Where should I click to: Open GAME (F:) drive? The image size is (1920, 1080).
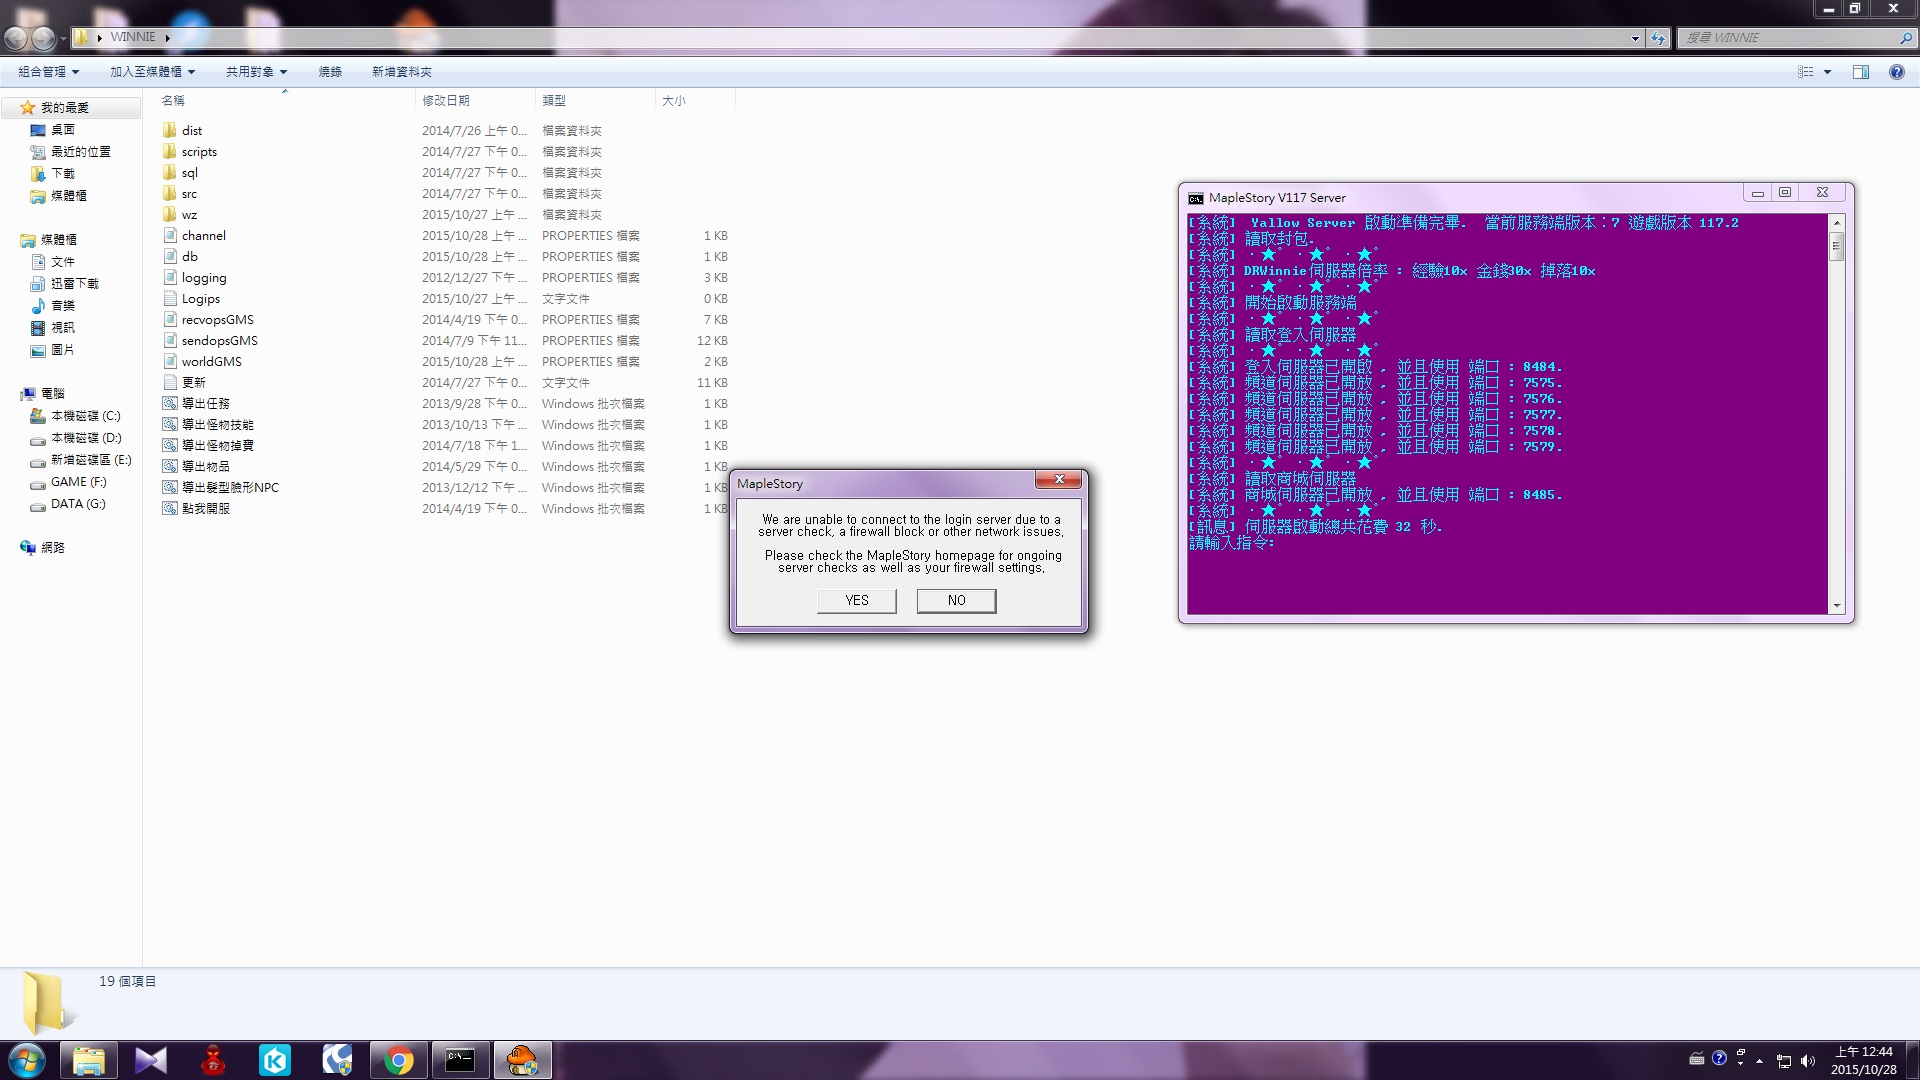pyautogui.click(x=78, y=482)
